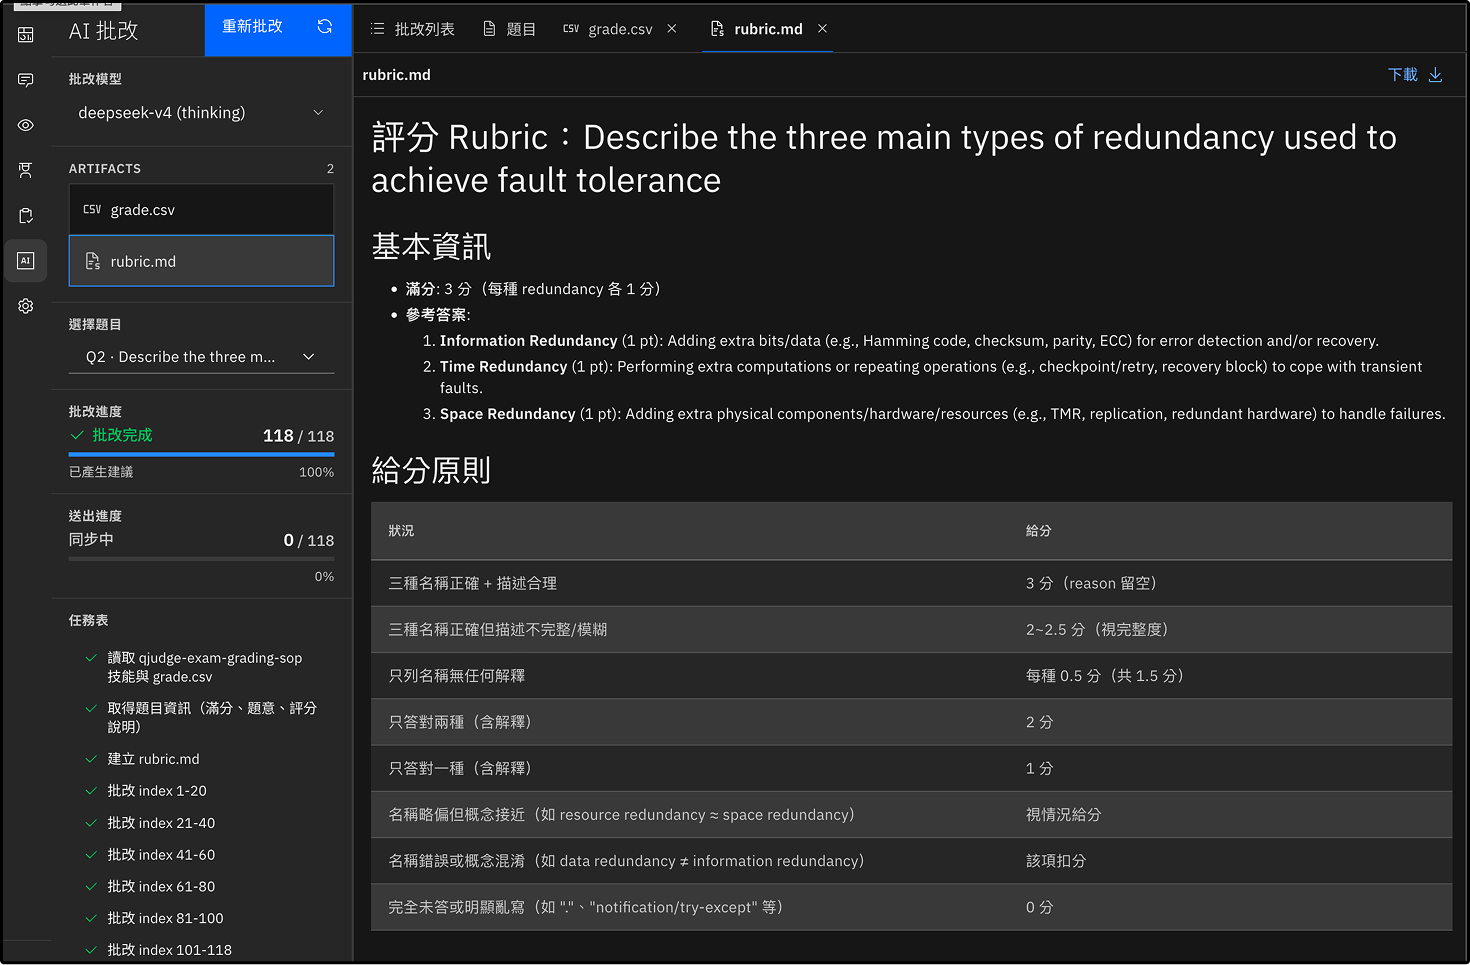This screenshot has height=965, width=1470.
Task: Click the 狀況 table column header
Action: (401, 531)
